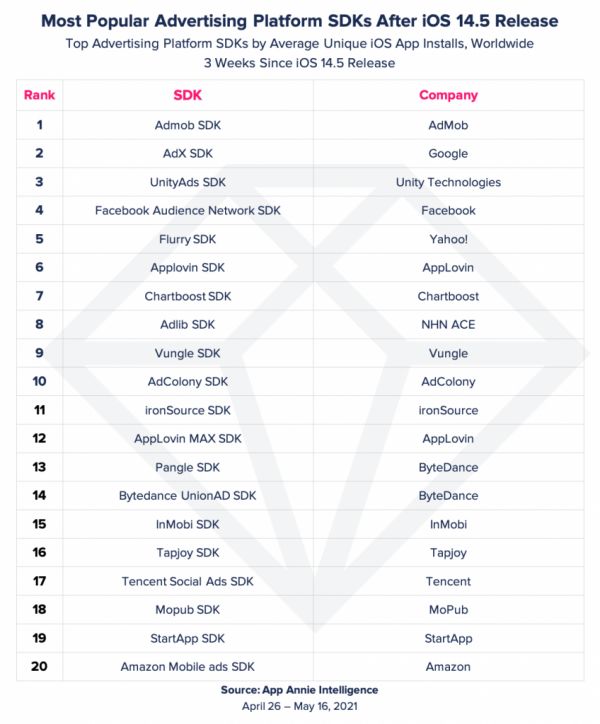This screenshot has width=600, height=724.
Task: Click the SDK column header
Action: [x=188, y=96]
